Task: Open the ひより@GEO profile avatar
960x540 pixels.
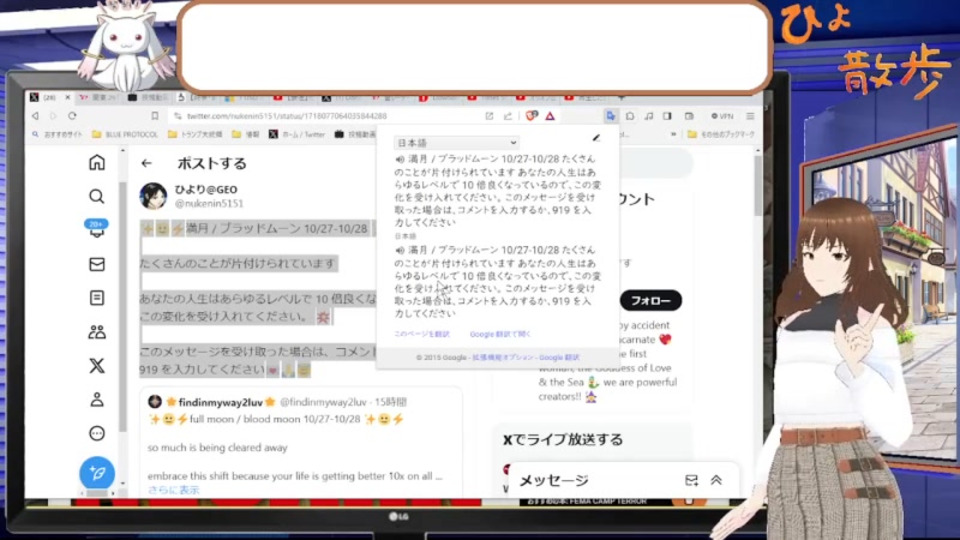Action: point(153,196)
